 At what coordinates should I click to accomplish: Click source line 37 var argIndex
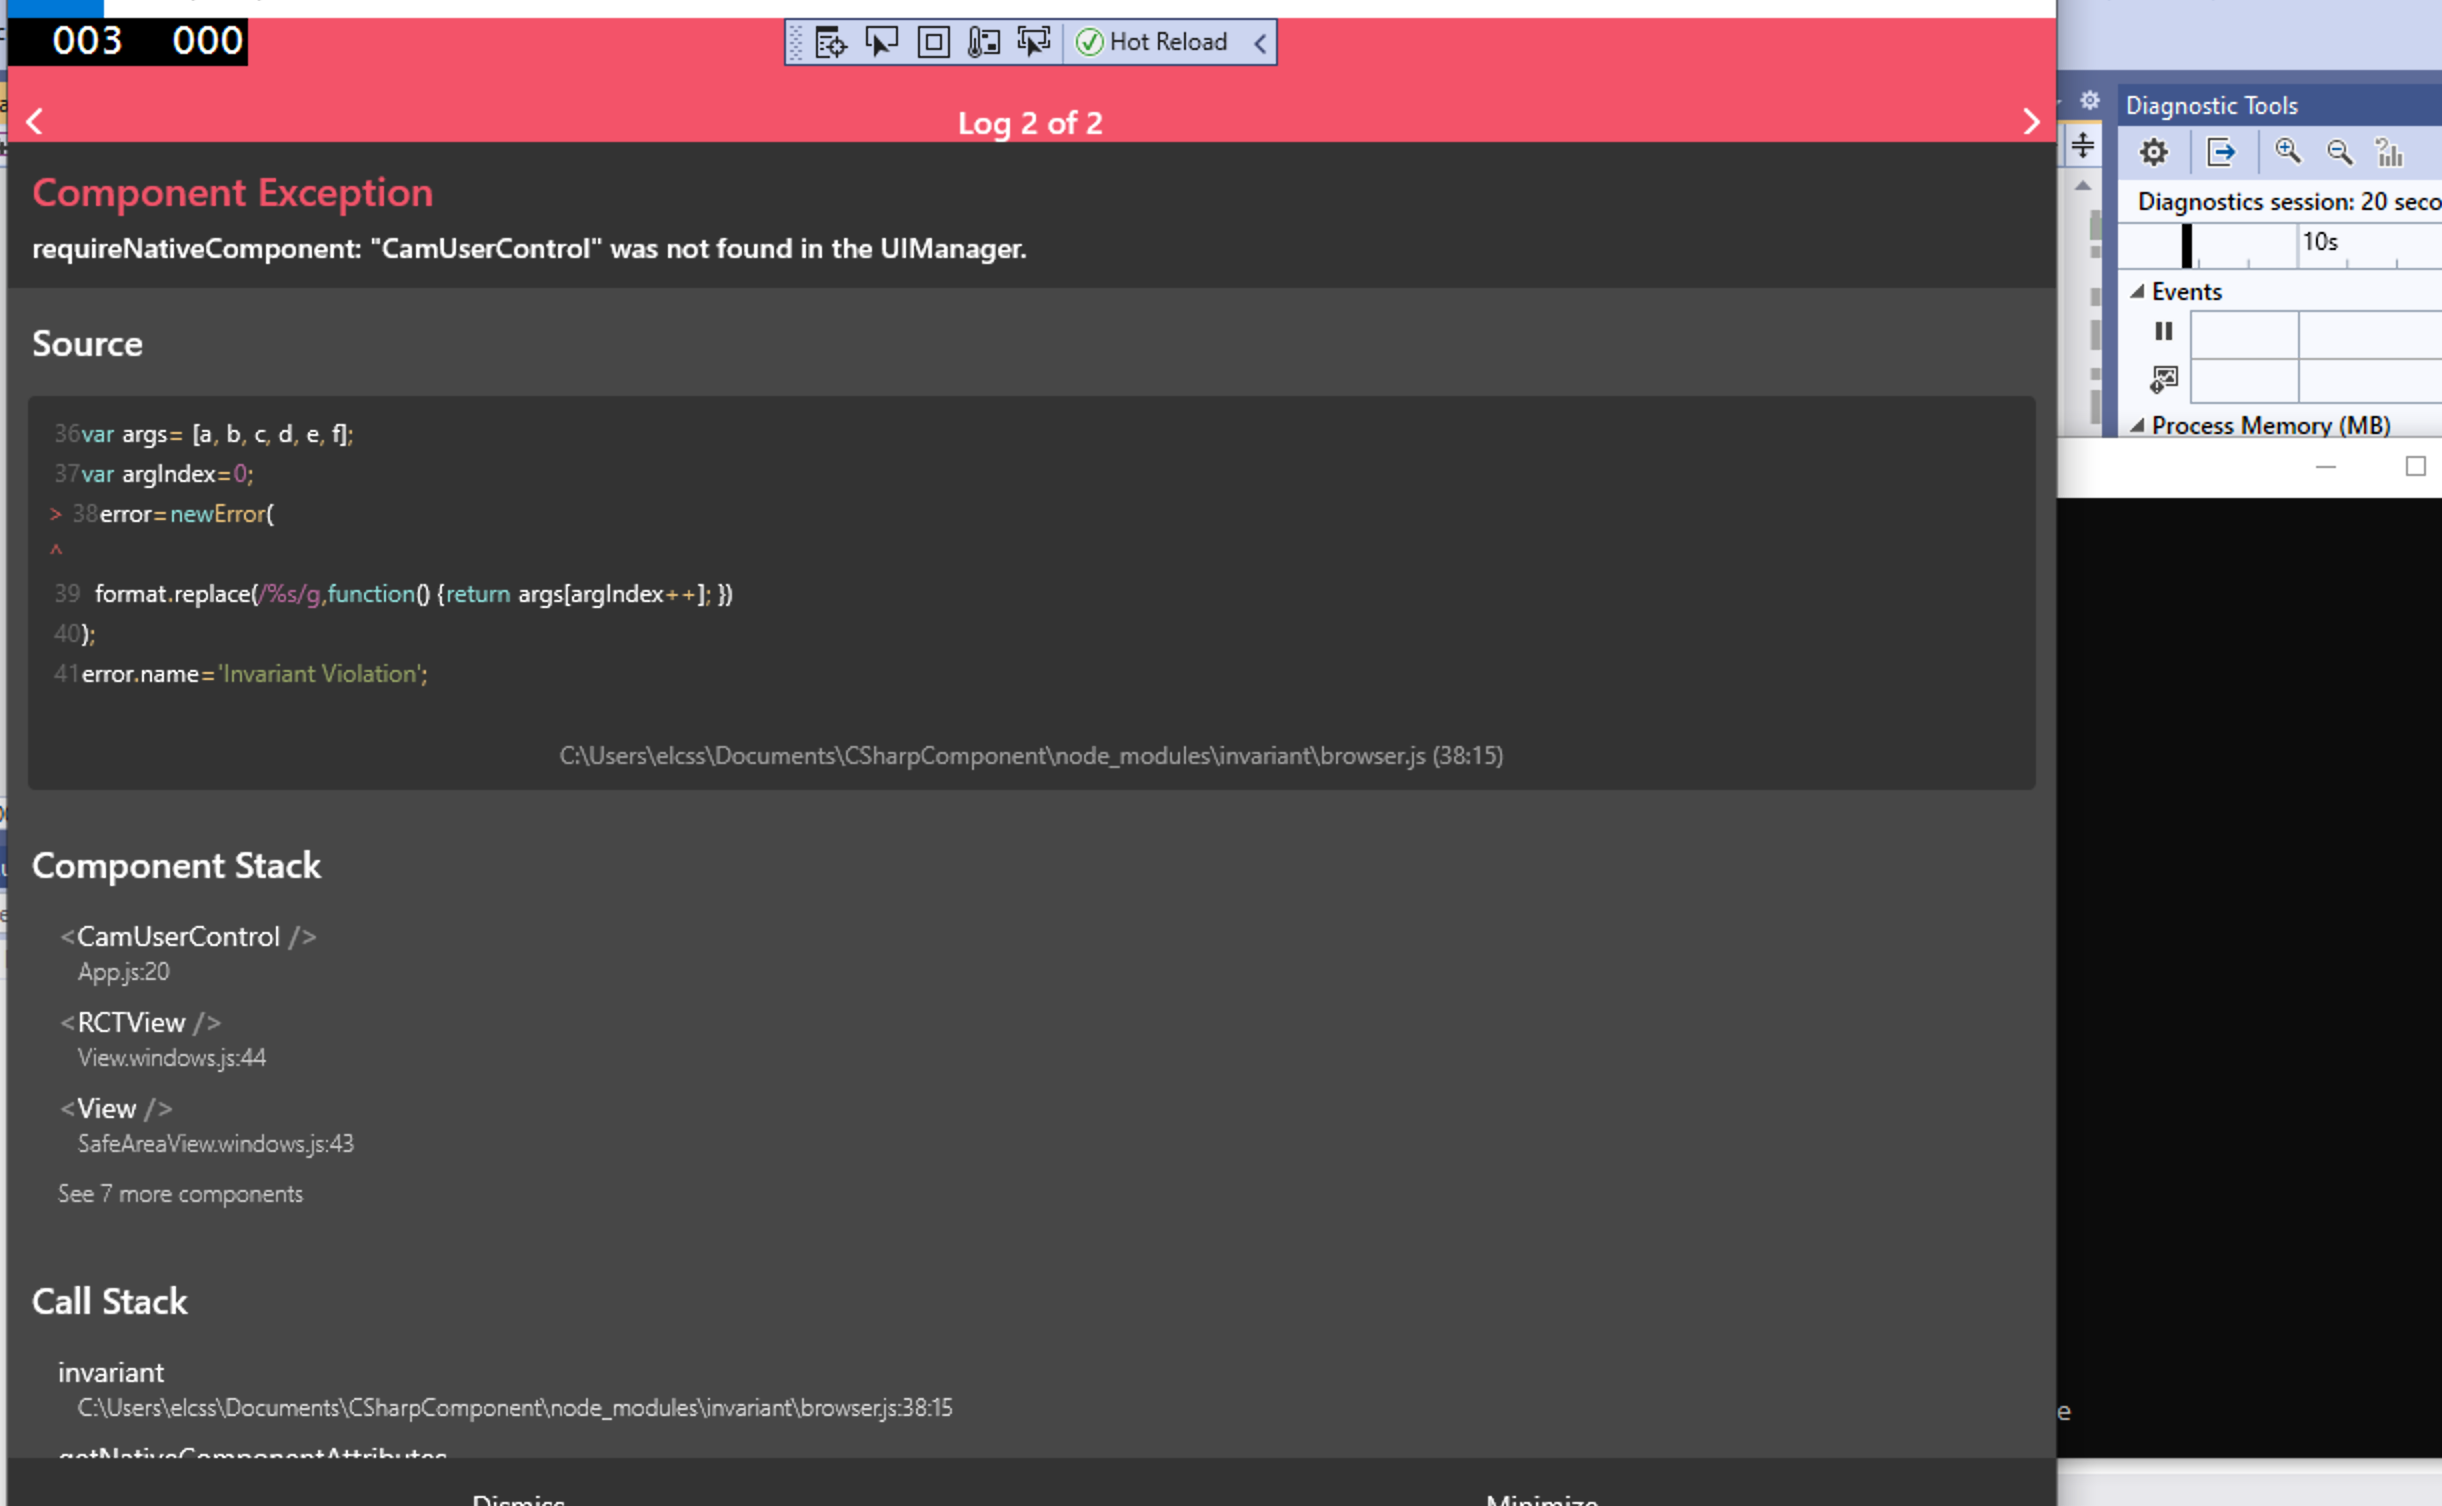[154, 474]
